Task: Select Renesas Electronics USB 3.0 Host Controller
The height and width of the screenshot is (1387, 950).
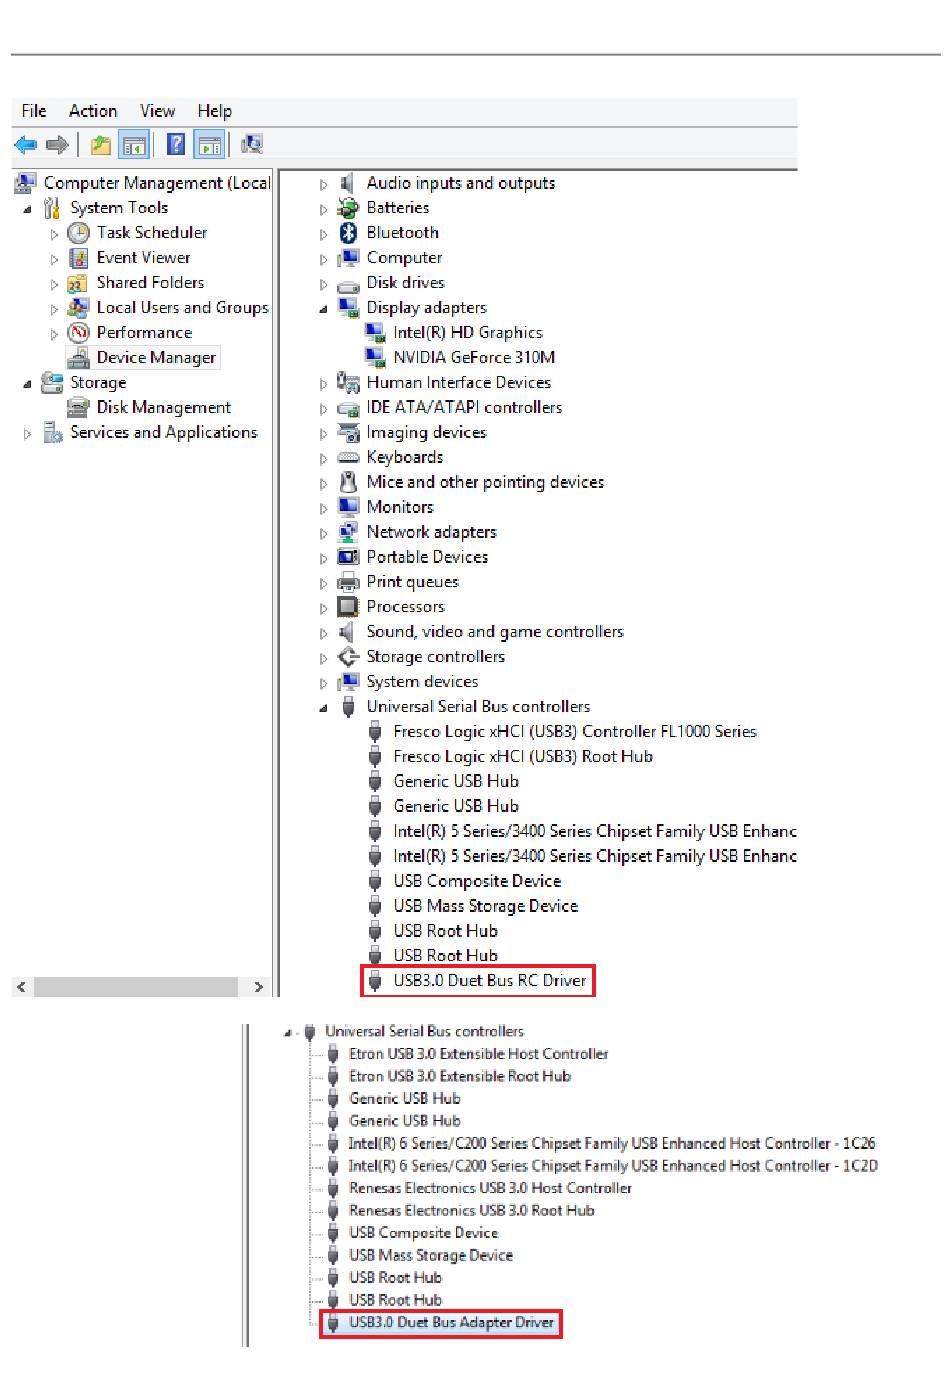Action: point(490,1188)
